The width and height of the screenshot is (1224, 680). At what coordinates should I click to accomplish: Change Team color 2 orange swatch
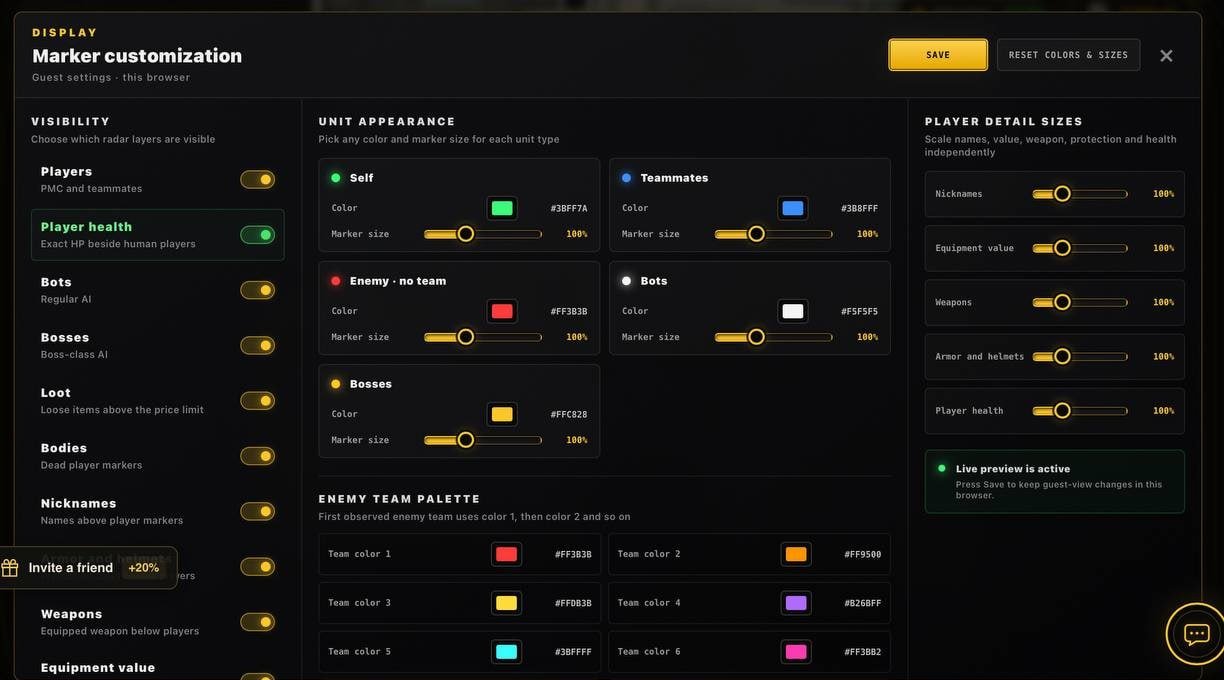click(x=796, y=554)
